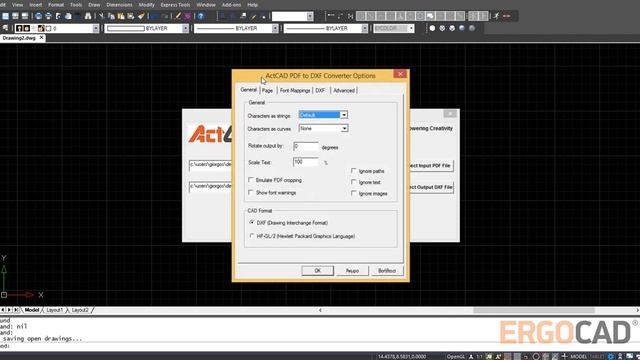
Task: Click the layer manager icon at left
Action: (x=5, y=28)
